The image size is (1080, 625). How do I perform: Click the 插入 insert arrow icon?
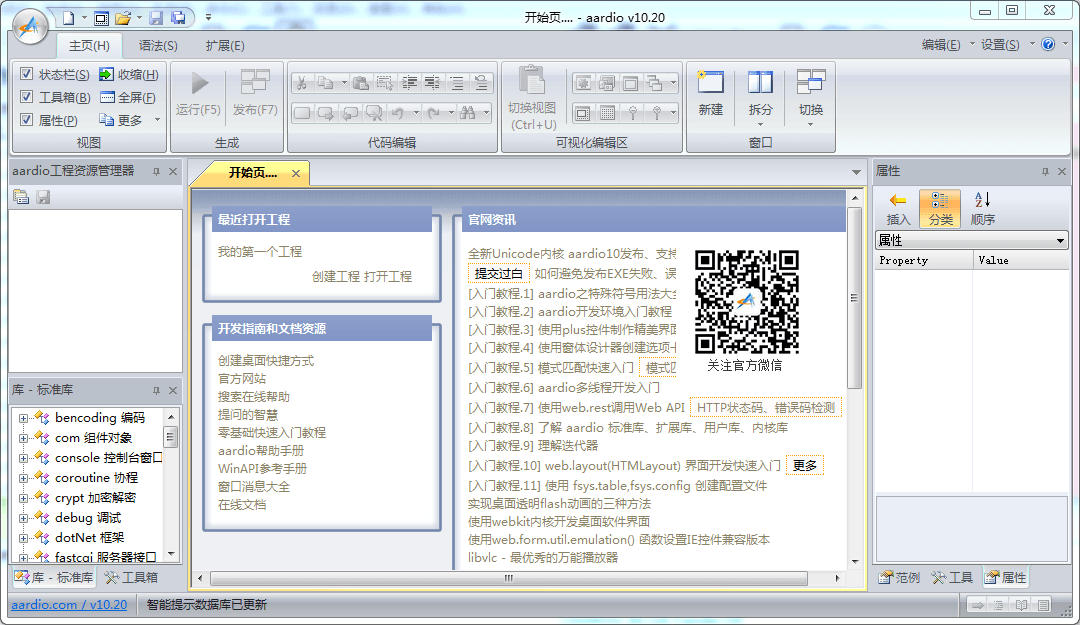(x=898, y=200)
